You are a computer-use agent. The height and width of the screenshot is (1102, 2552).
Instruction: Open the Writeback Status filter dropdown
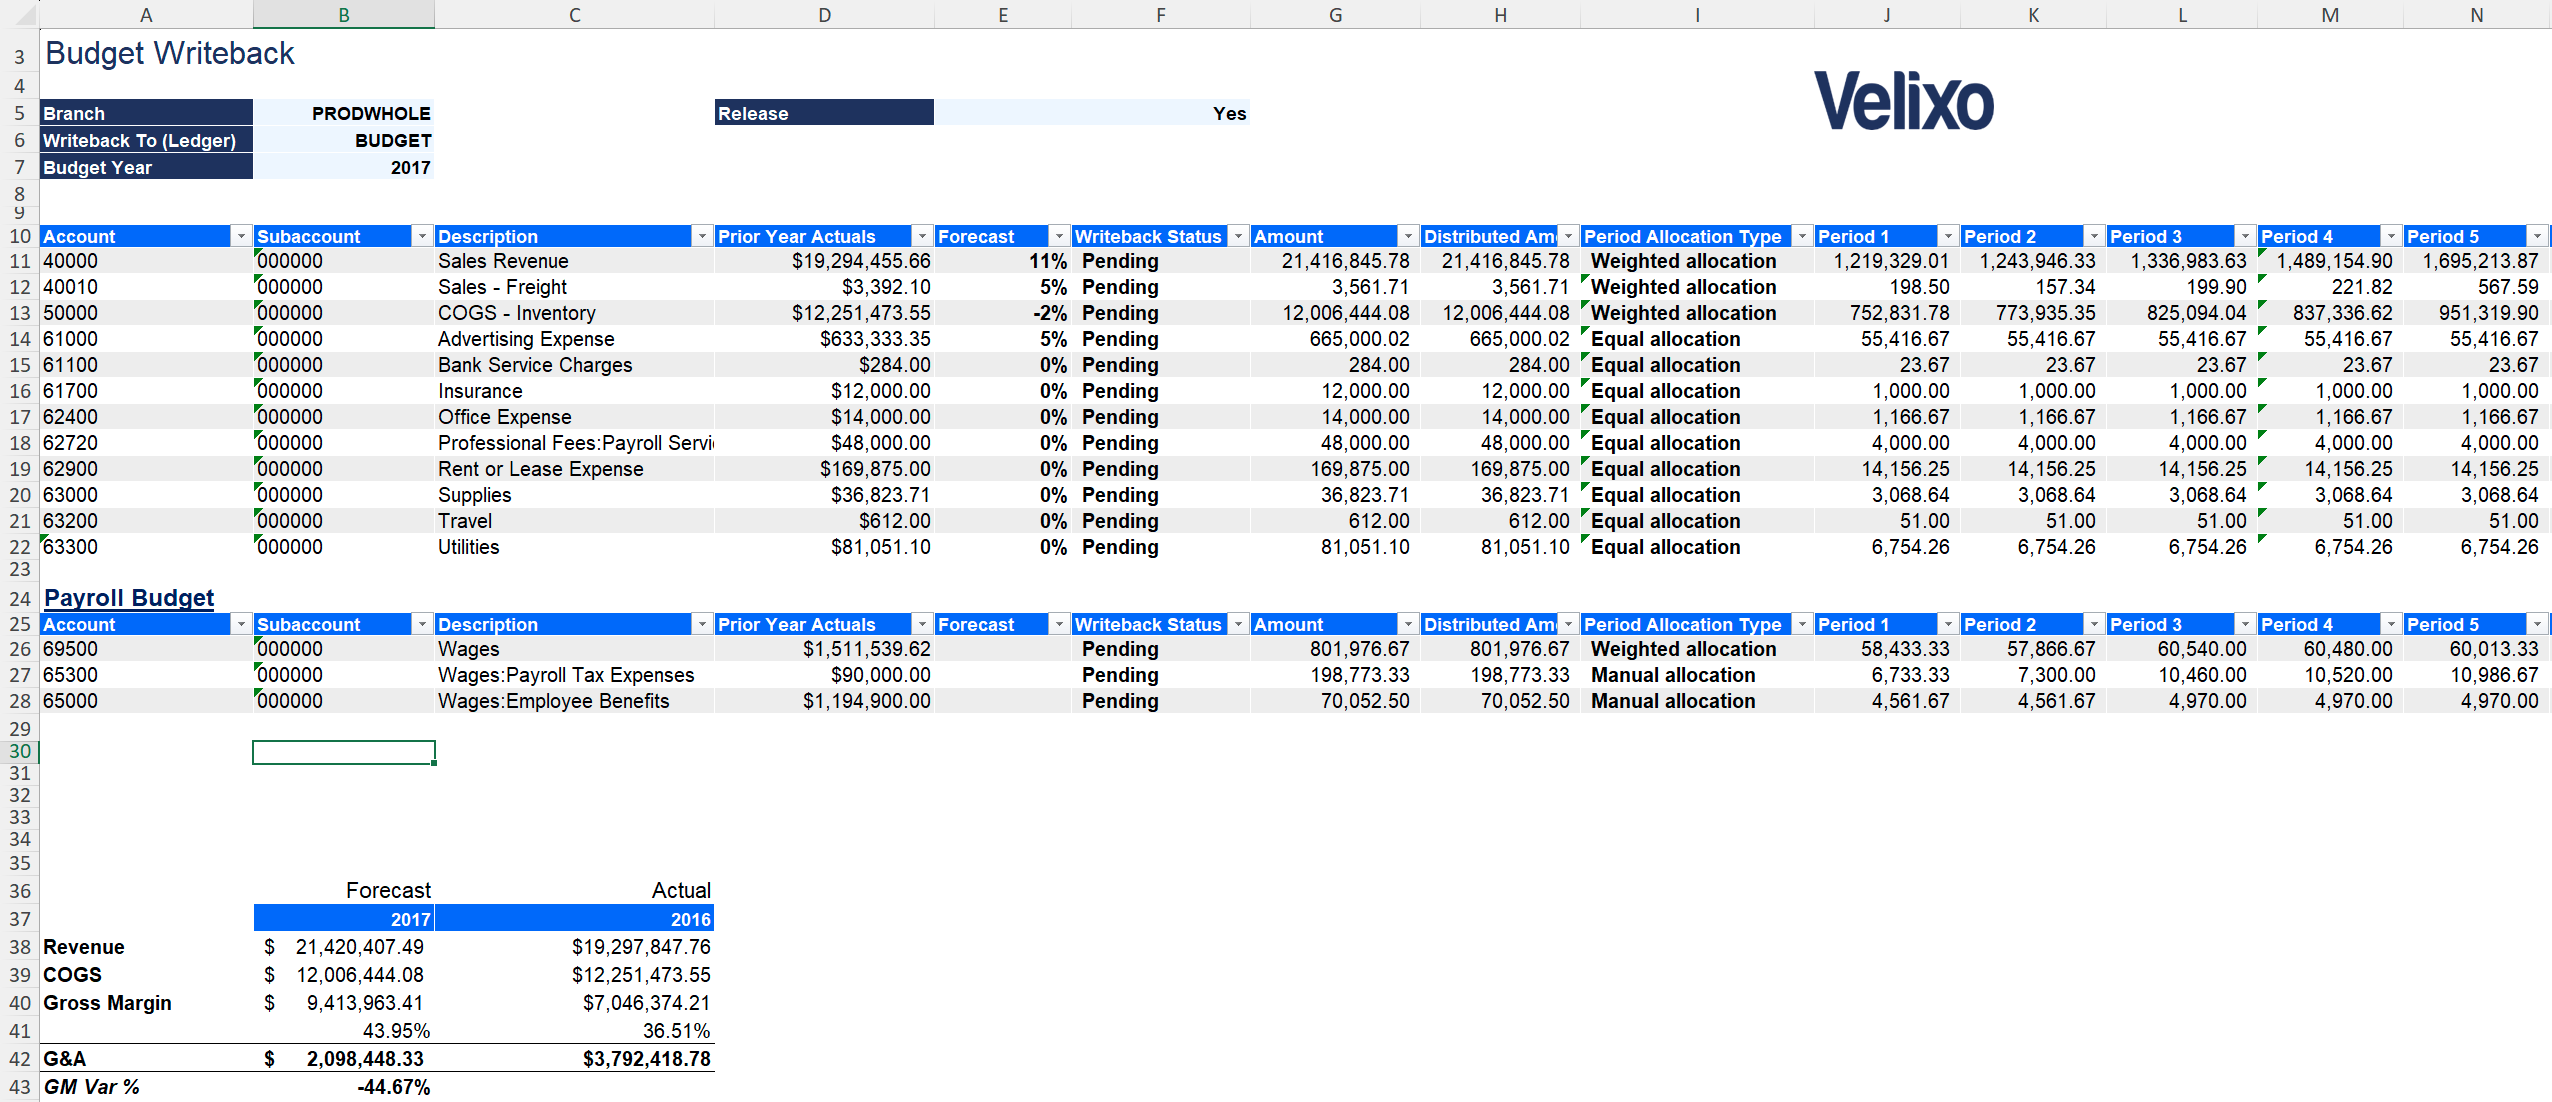pyautogui.click(x=1238, y=236)
